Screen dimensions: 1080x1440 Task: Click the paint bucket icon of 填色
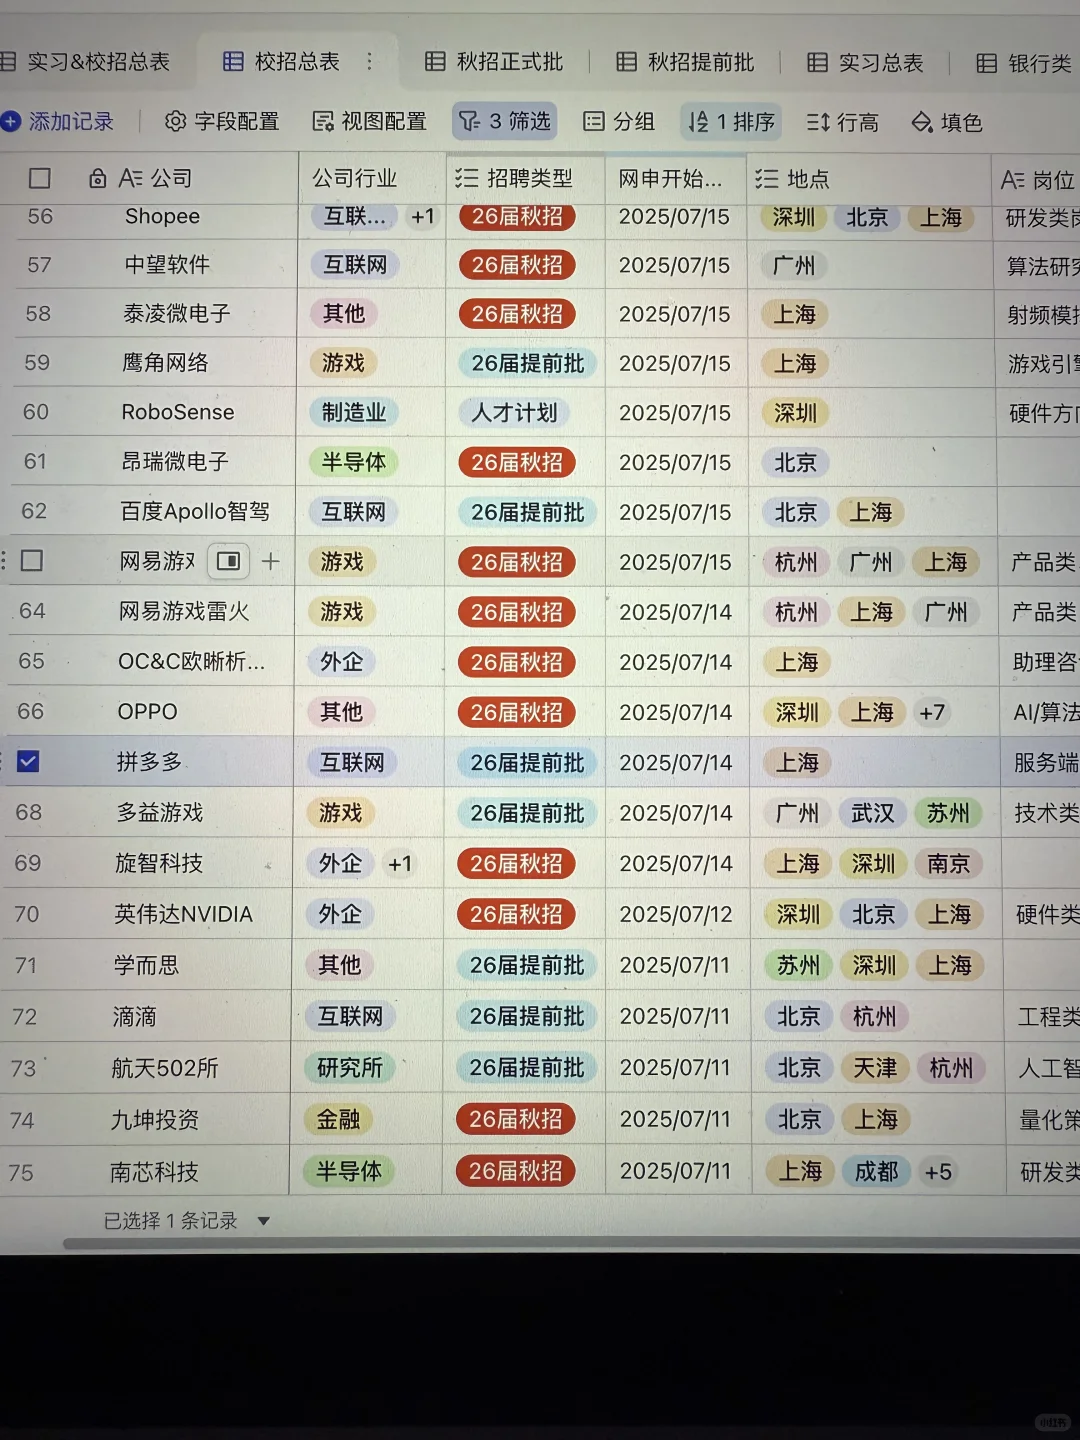pyautogui.click(x=921, y=123)
